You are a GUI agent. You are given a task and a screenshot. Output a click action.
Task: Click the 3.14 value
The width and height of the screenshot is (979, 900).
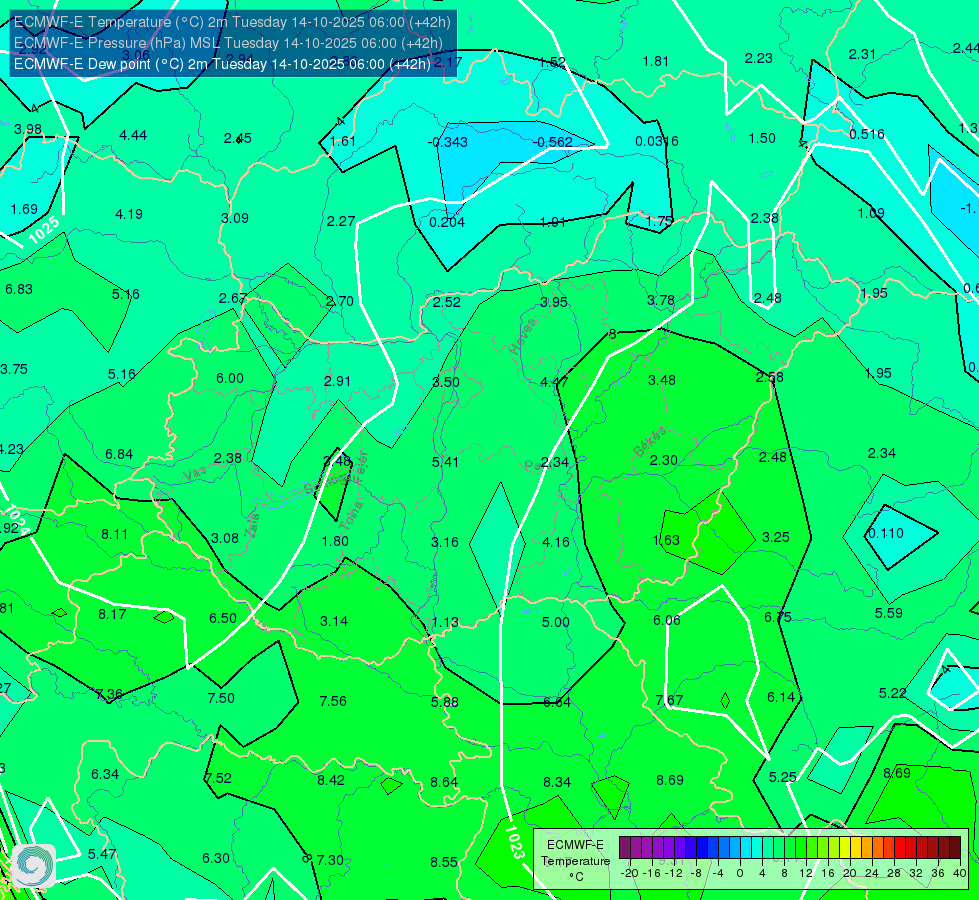(x=334, y=621)
